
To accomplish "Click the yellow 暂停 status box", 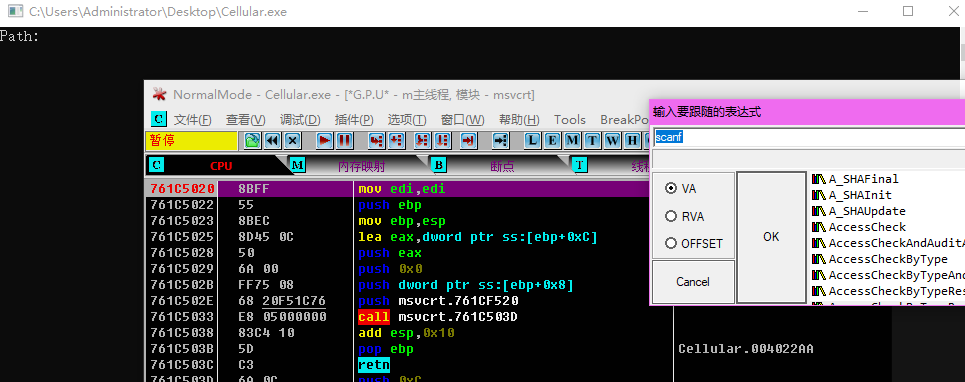I will pyautogui.click(x=191, y=141).
